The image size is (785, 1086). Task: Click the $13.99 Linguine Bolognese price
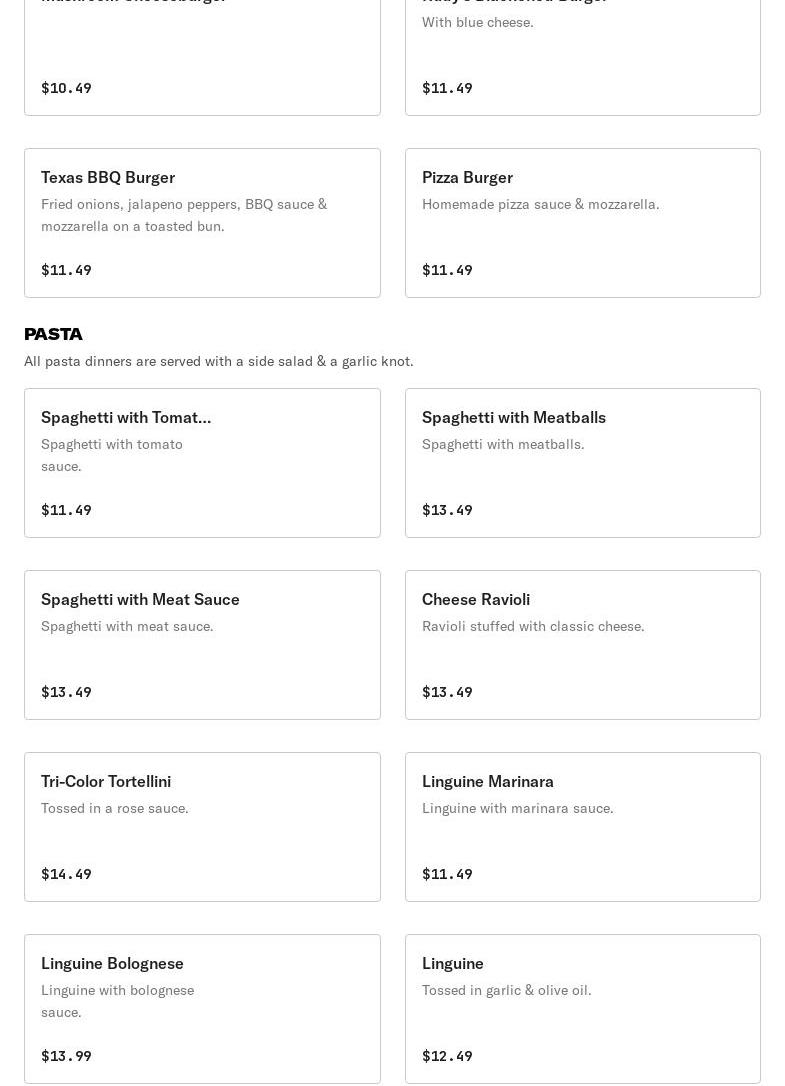[66, 1056]
